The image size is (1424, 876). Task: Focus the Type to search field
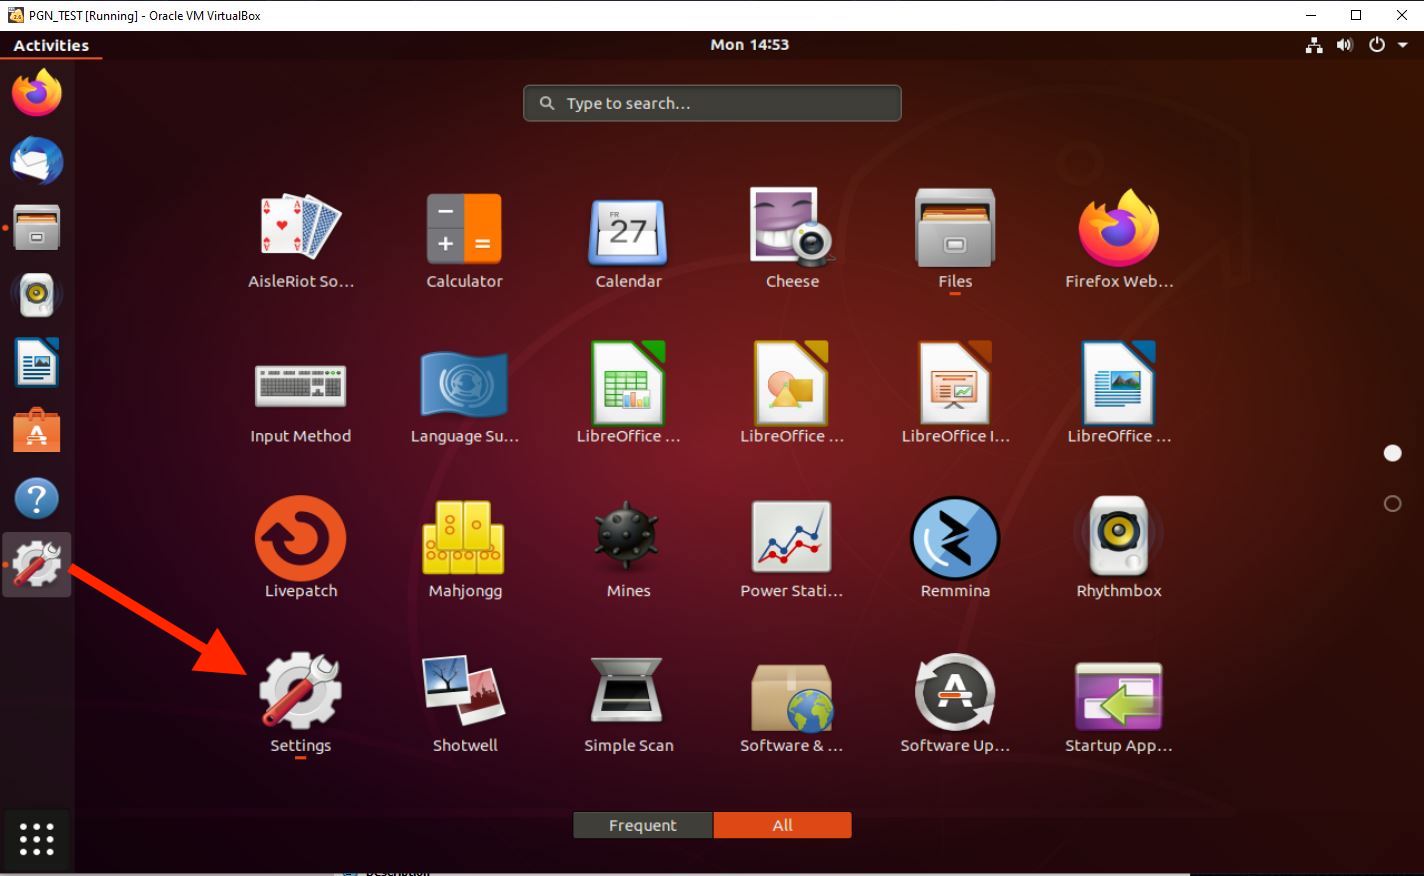pyautogui.click(x=712, y=103)
